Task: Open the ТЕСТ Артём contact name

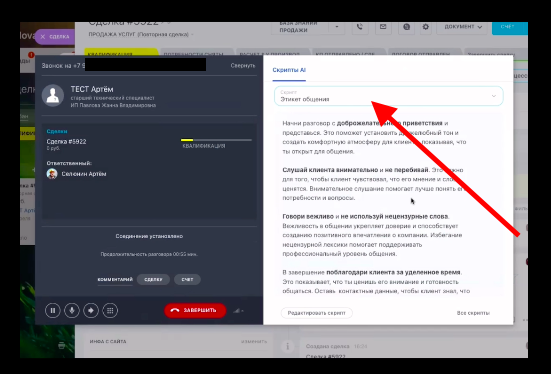Action: [x=92, y=89]
